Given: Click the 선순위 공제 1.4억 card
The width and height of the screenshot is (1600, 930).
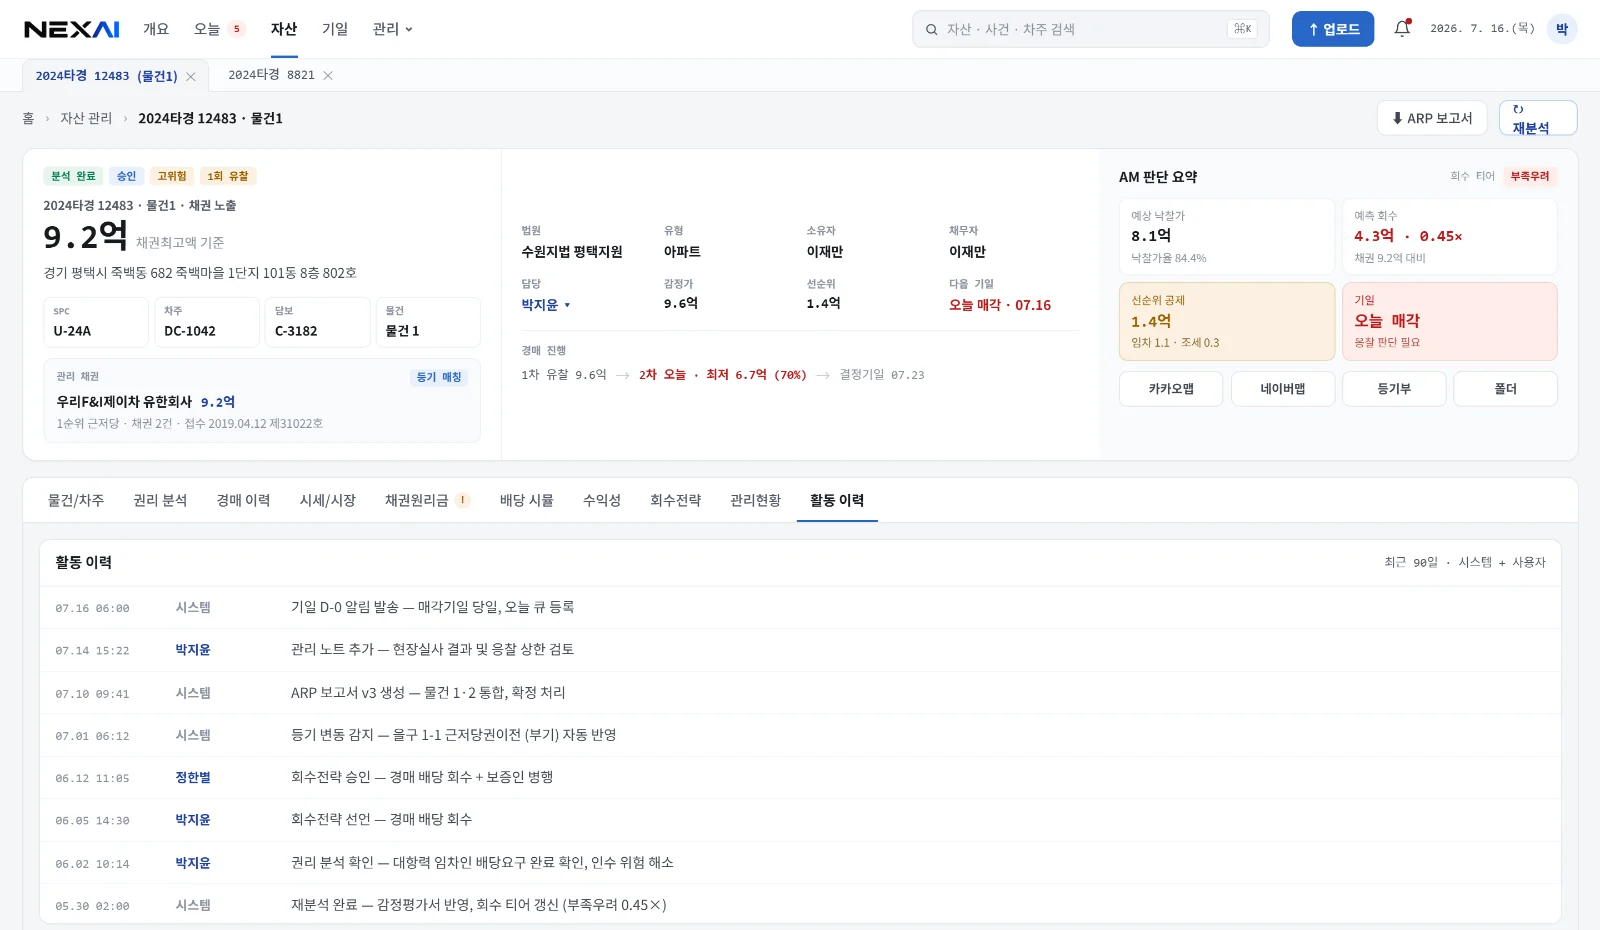Looking at the screenshot, I should click(x=1227, y=321).
